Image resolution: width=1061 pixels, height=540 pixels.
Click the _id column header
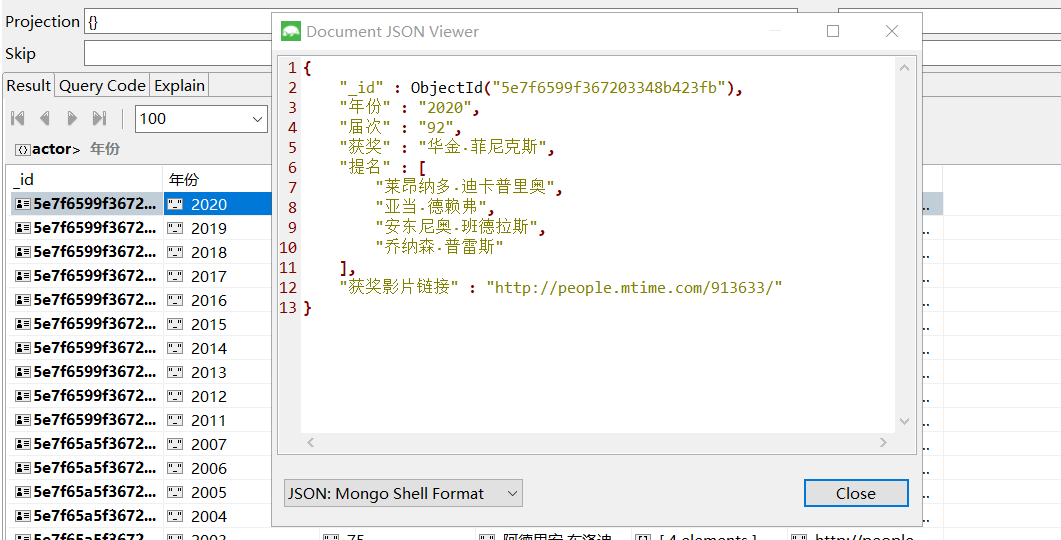84,179
